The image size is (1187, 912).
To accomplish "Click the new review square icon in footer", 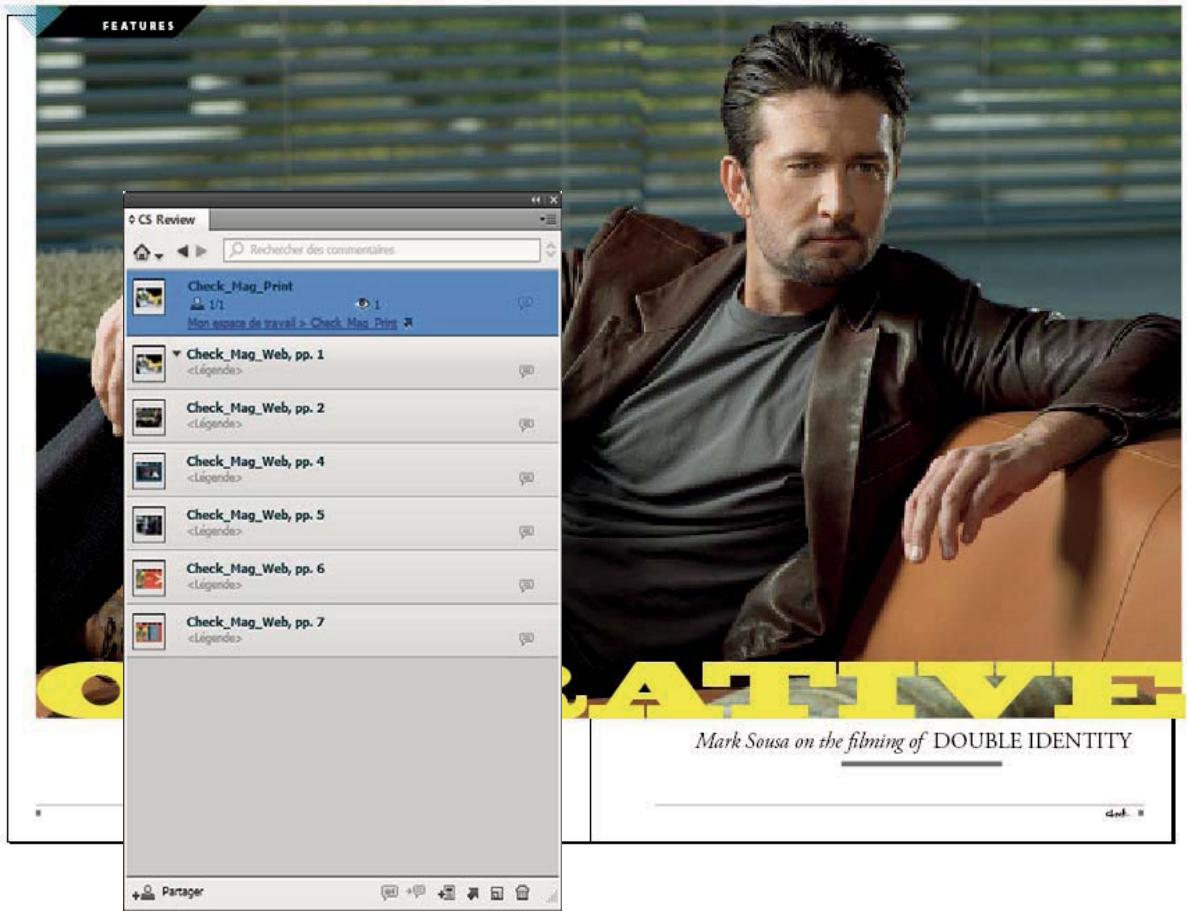I will [497, 894].
